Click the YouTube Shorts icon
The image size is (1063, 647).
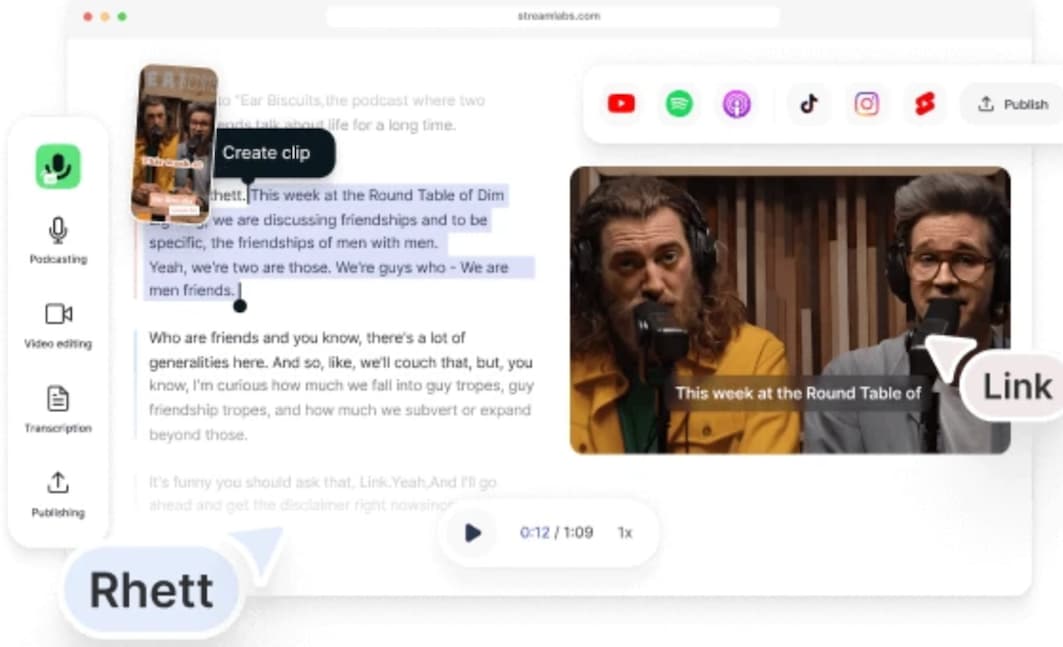pyautogui.click(x=924, y=104)
